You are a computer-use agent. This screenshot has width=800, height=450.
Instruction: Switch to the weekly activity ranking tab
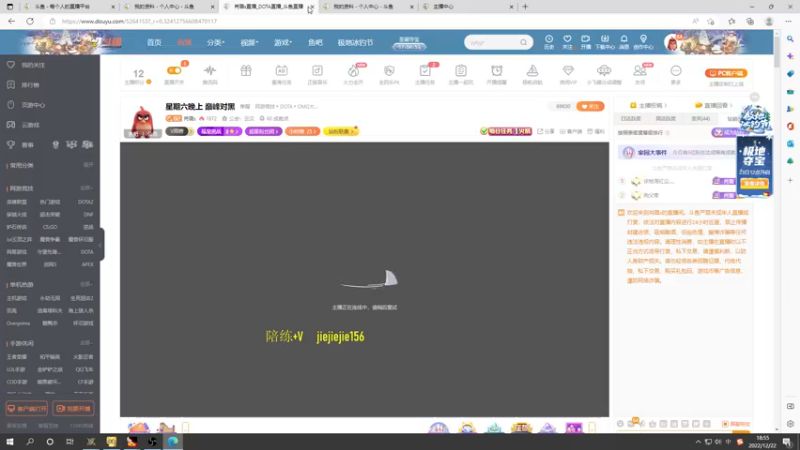tap(665, 118)
